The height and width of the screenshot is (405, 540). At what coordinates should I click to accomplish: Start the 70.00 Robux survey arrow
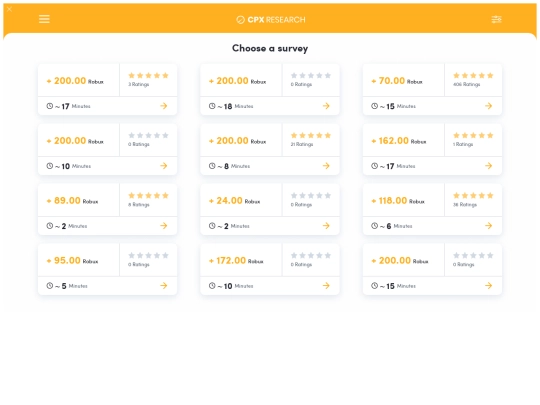coord(489,106)
